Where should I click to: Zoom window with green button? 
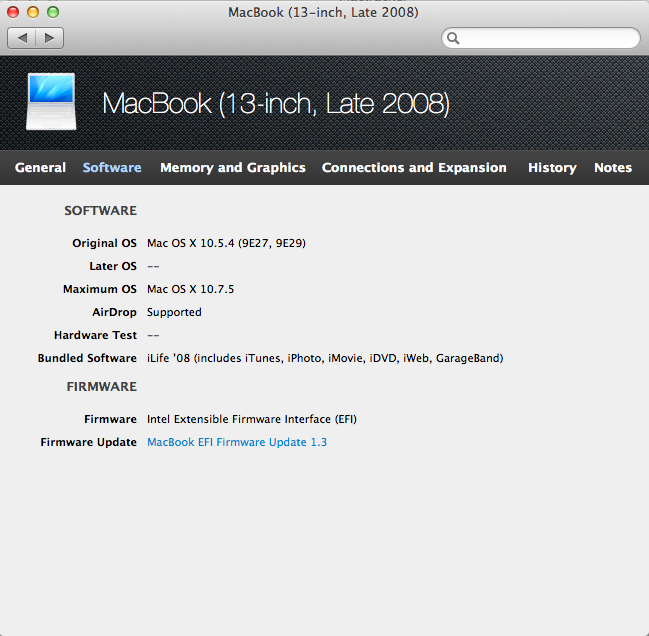53,12
